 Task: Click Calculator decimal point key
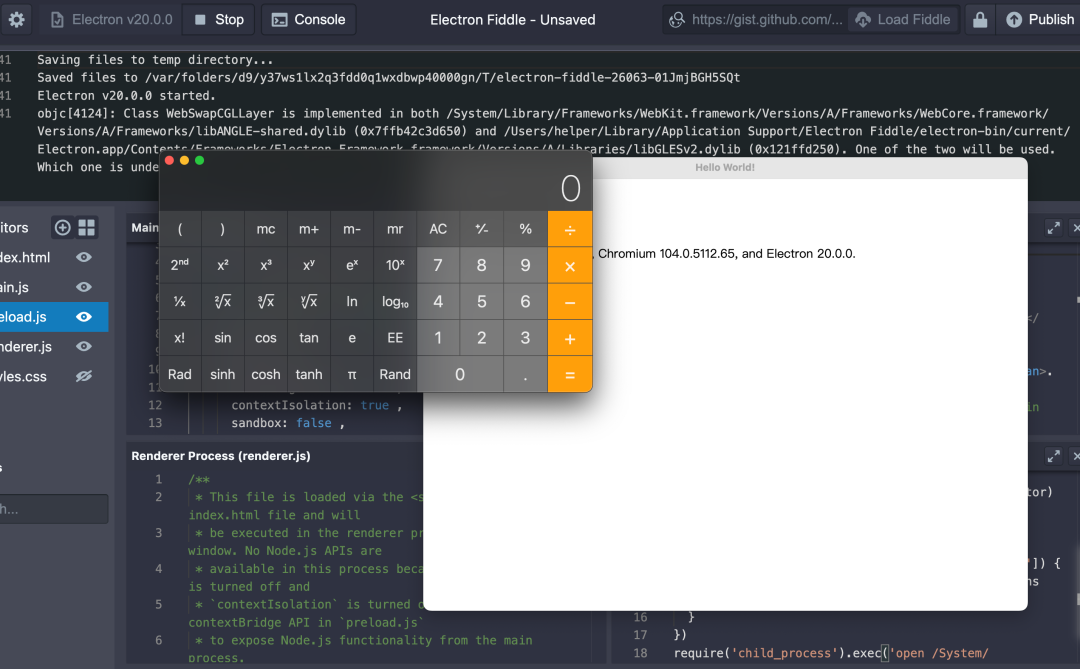click(x=526, y=374)
